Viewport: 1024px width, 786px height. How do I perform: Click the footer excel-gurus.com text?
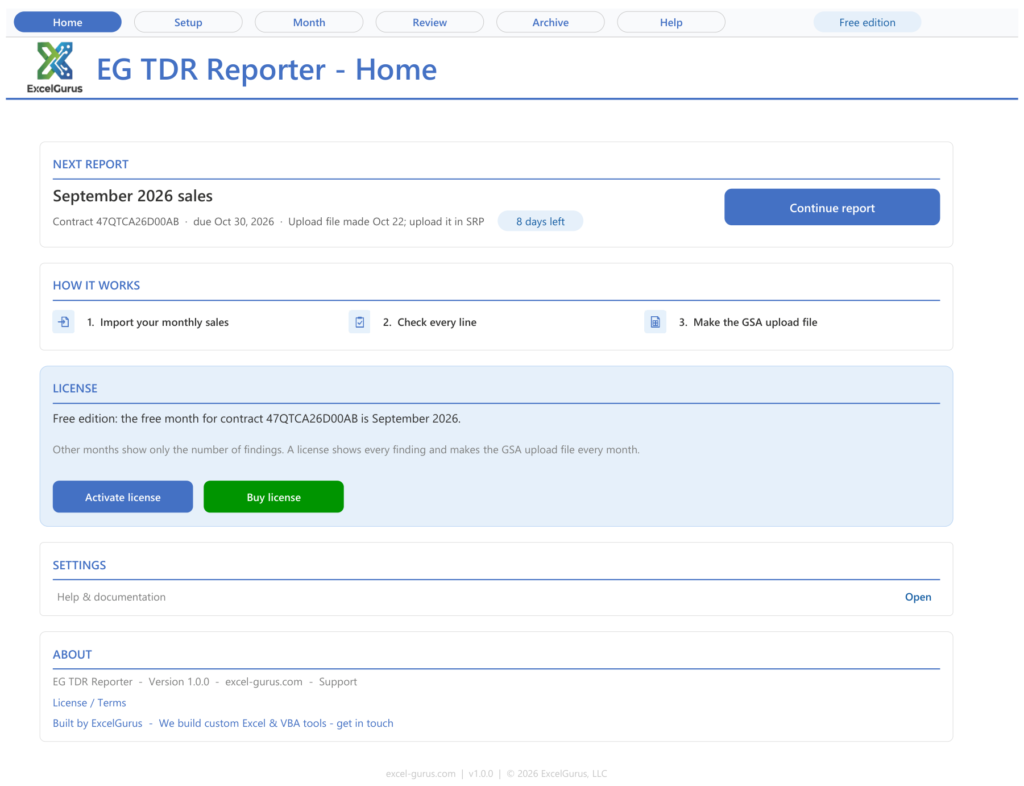pyautogui.click(x=421, y=774)
